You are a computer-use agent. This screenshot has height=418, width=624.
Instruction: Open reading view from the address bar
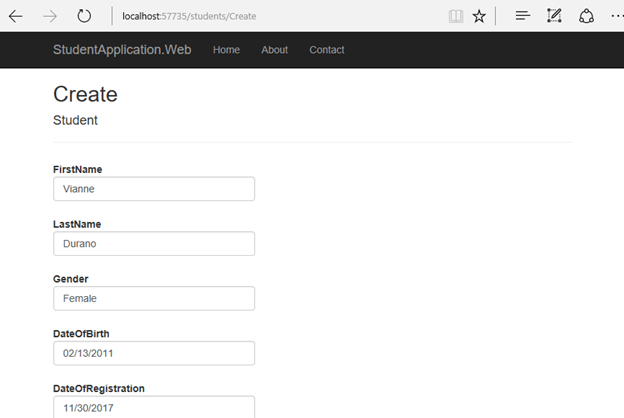click(456, 16)
